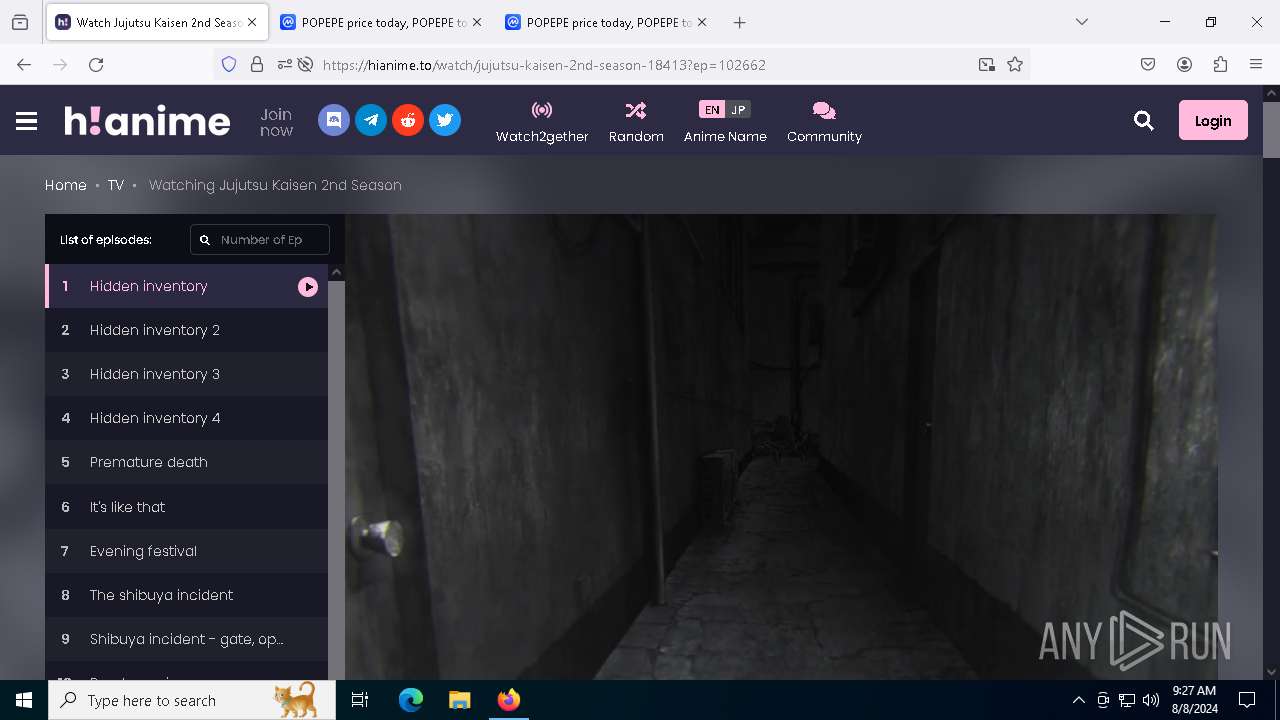Select episode 2 Hidden inventory 2
The height and width of the screenshot is (720, 1280).
186,330
